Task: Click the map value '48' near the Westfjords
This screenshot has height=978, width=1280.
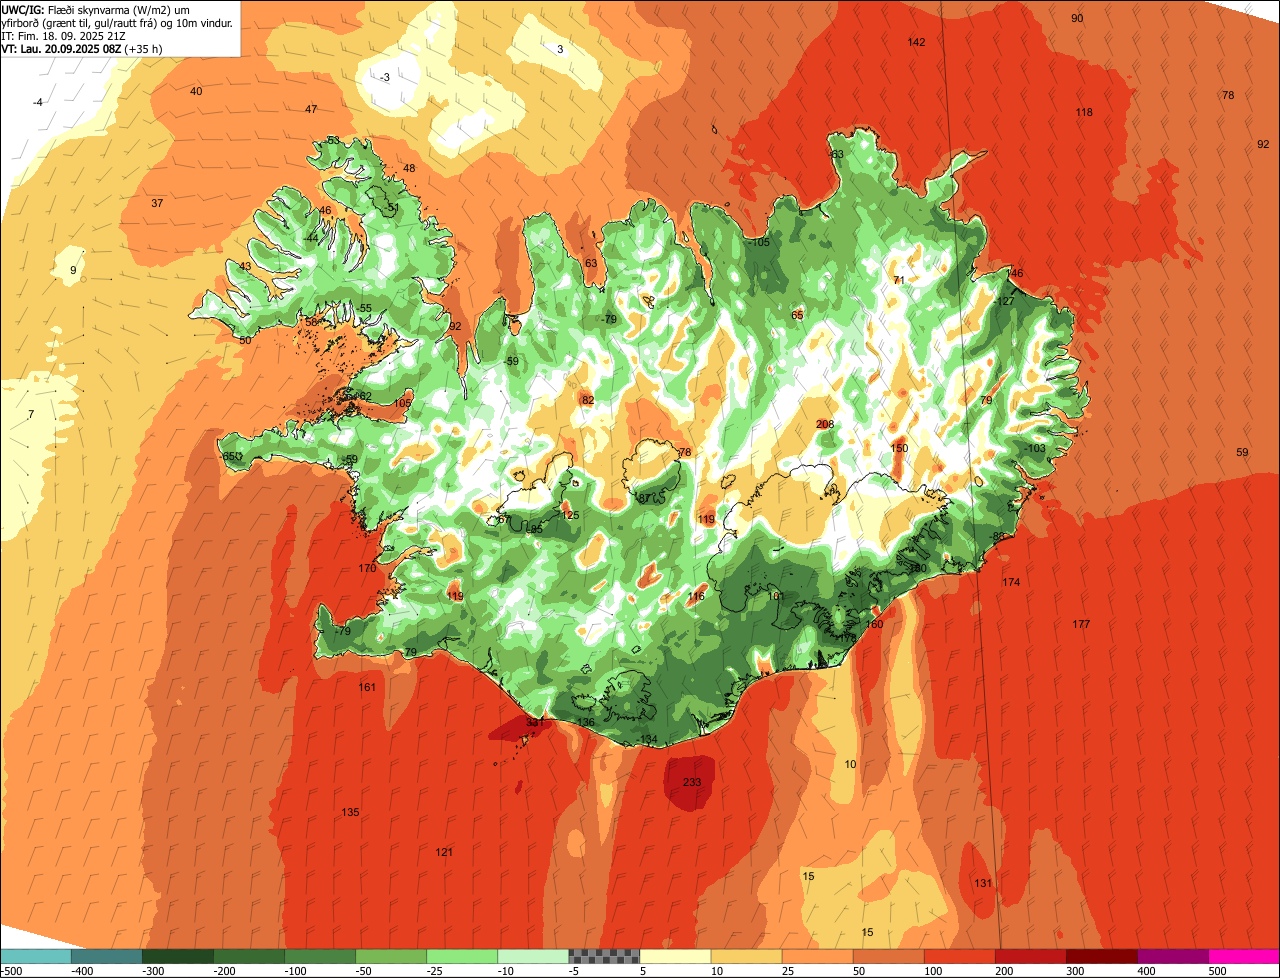Action: click(409, 168)
